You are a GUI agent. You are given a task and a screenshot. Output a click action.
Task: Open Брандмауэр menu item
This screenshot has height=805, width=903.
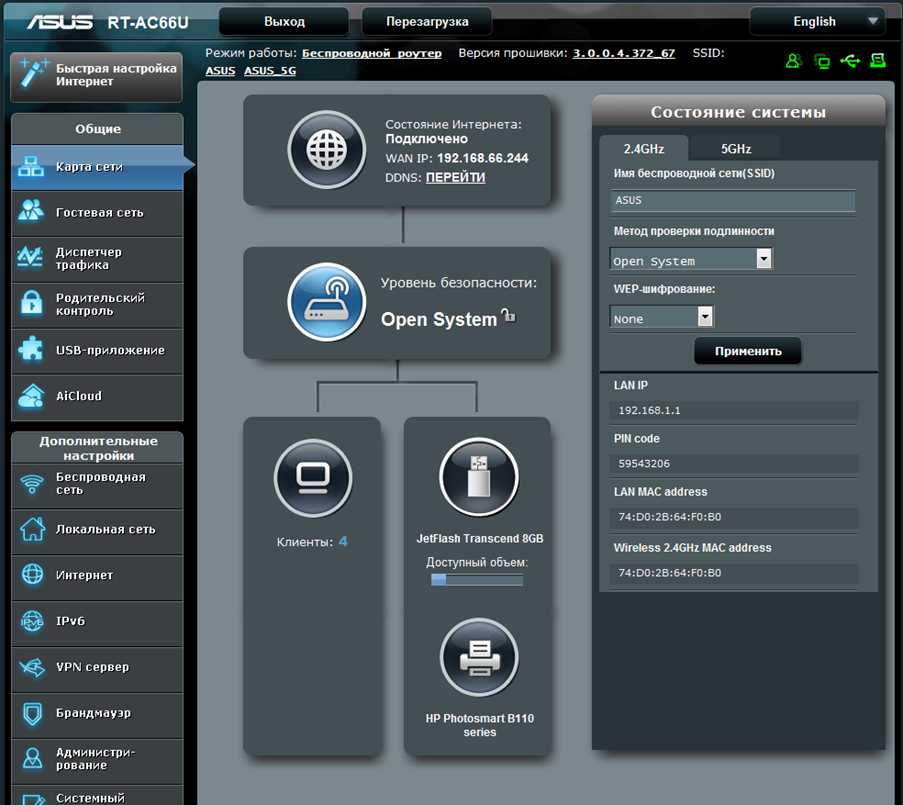(x=97, y=713)
